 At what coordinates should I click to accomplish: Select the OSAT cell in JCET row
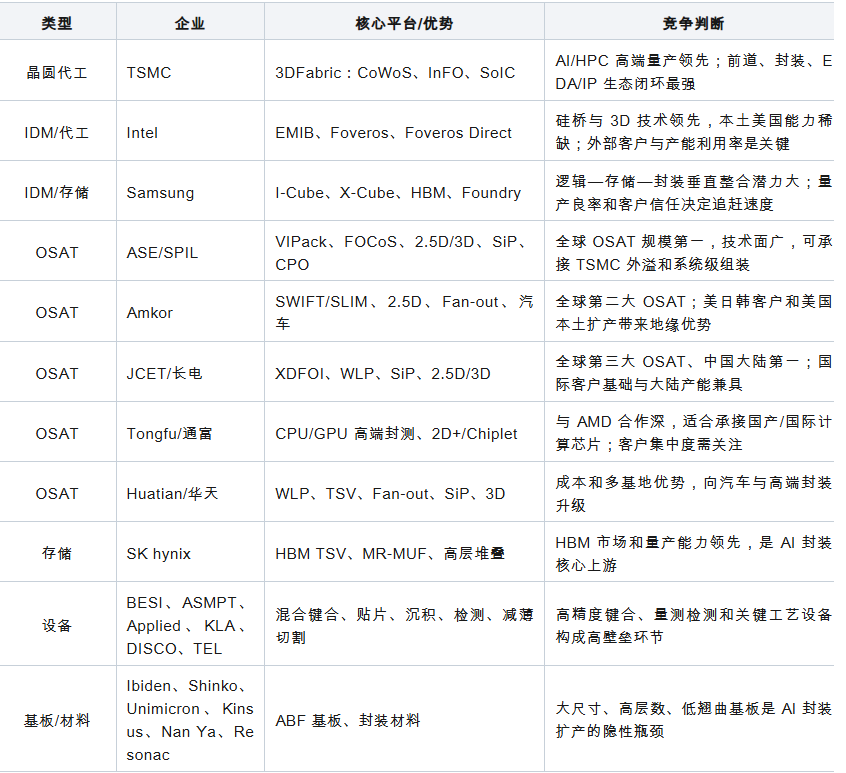[x=57, y=372]
